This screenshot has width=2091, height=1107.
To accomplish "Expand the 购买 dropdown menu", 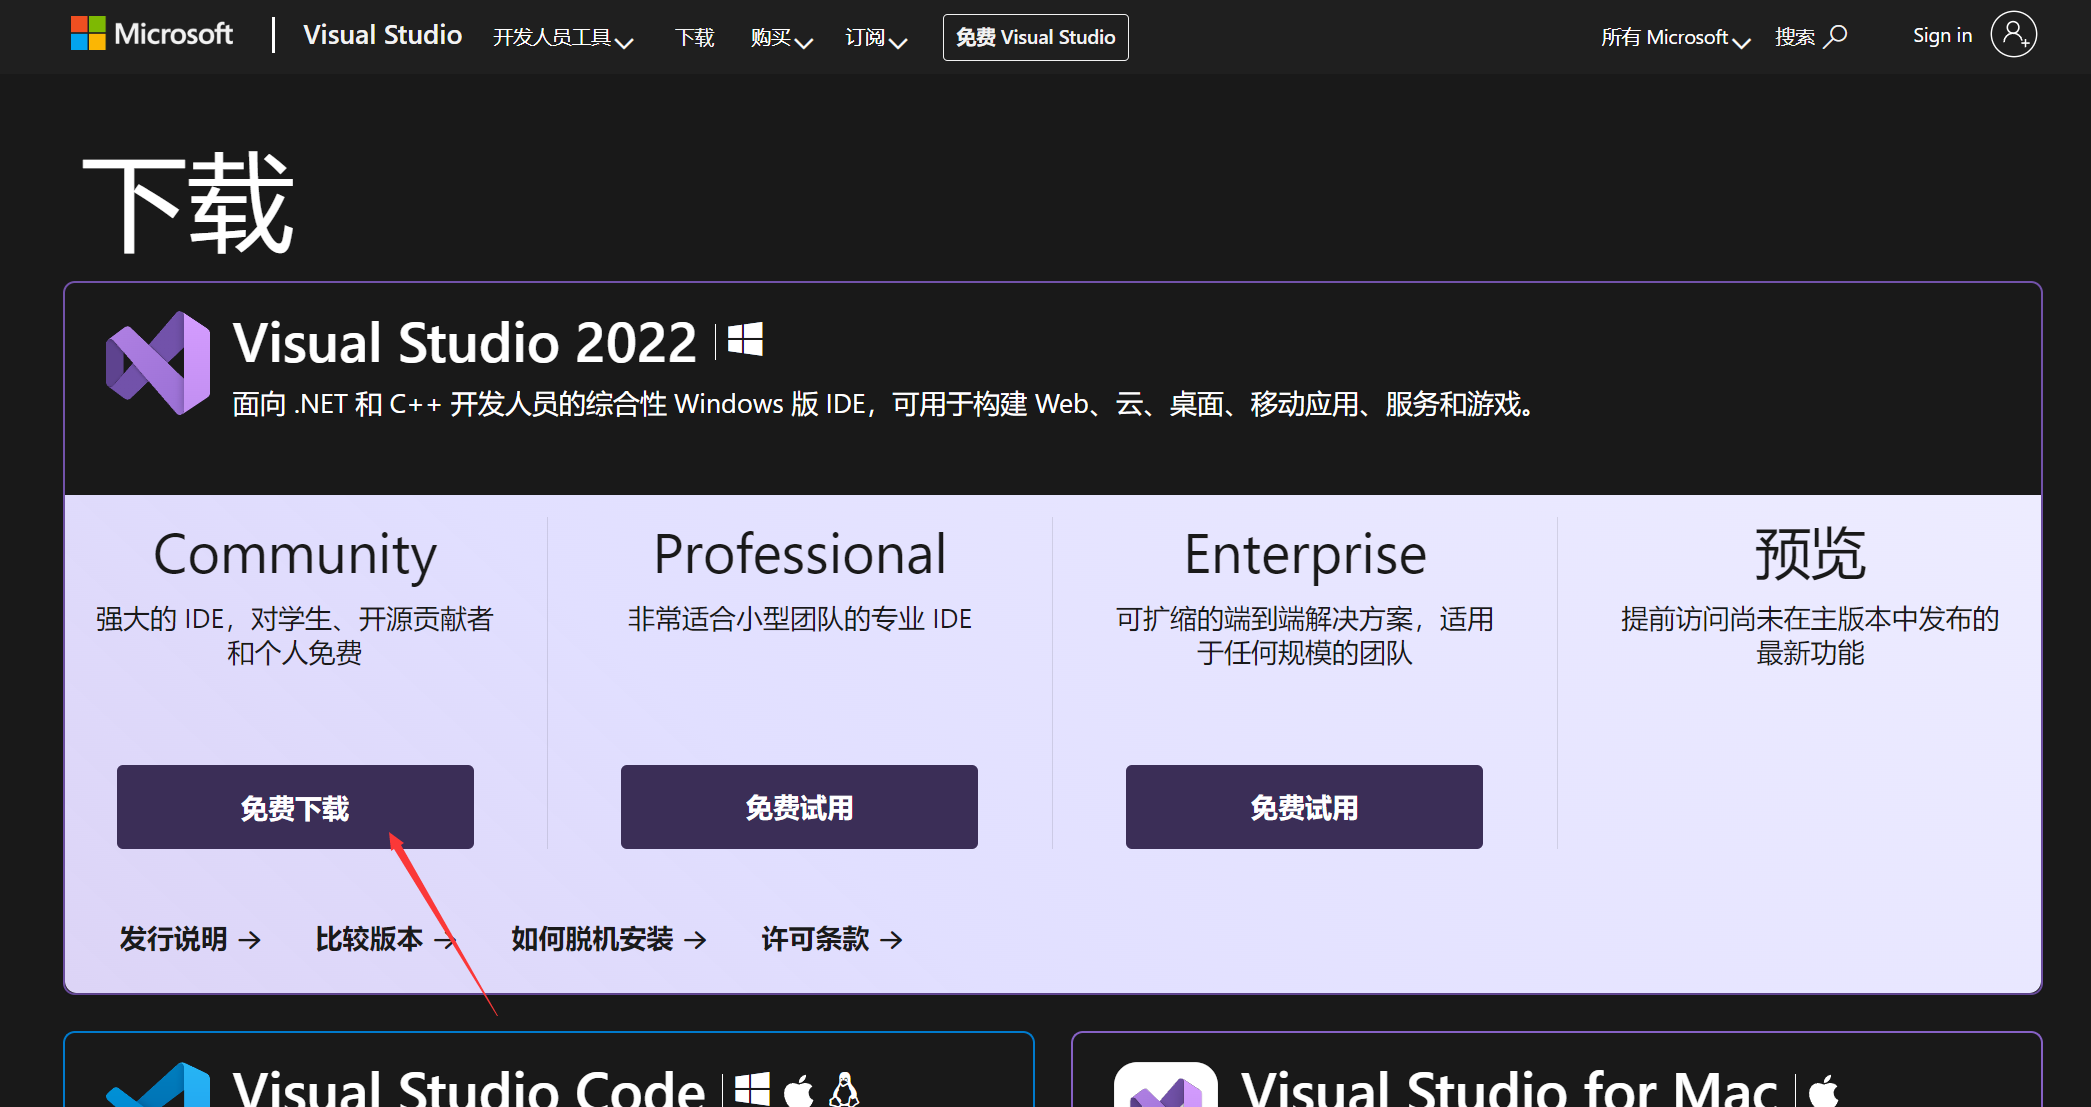I will coord(782,38).
